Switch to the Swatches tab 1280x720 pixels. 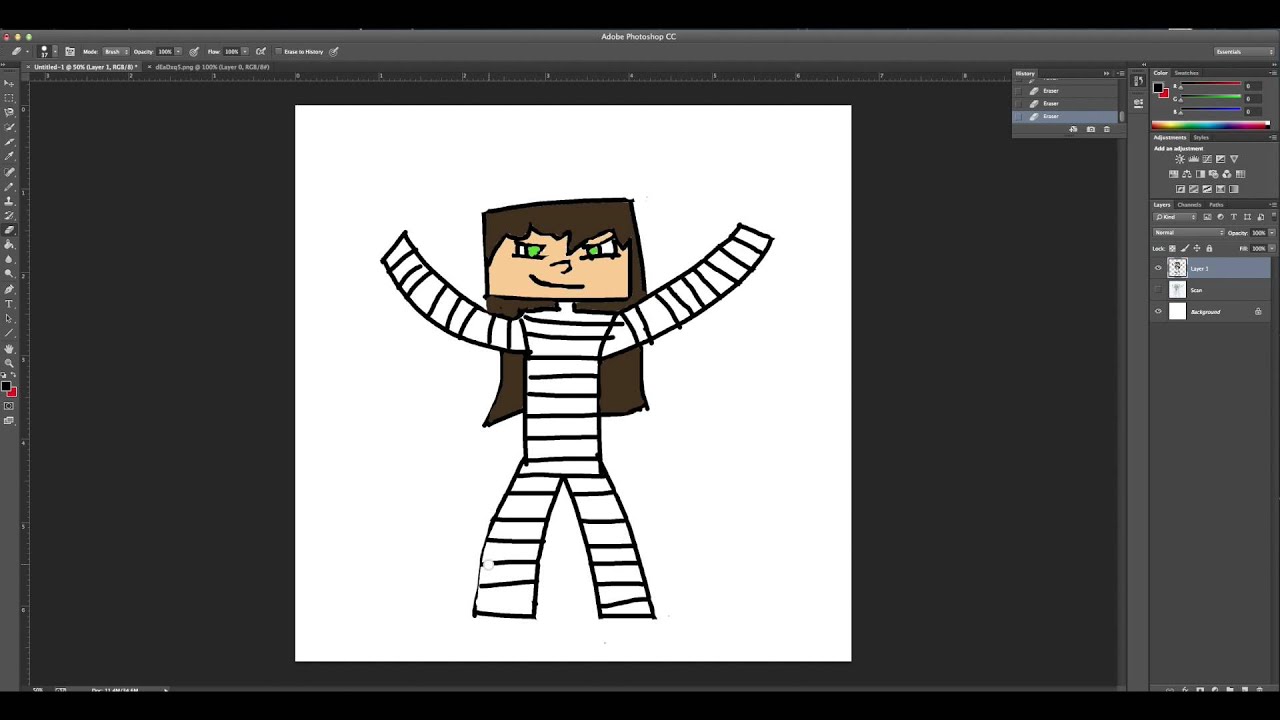point(1187,73)
